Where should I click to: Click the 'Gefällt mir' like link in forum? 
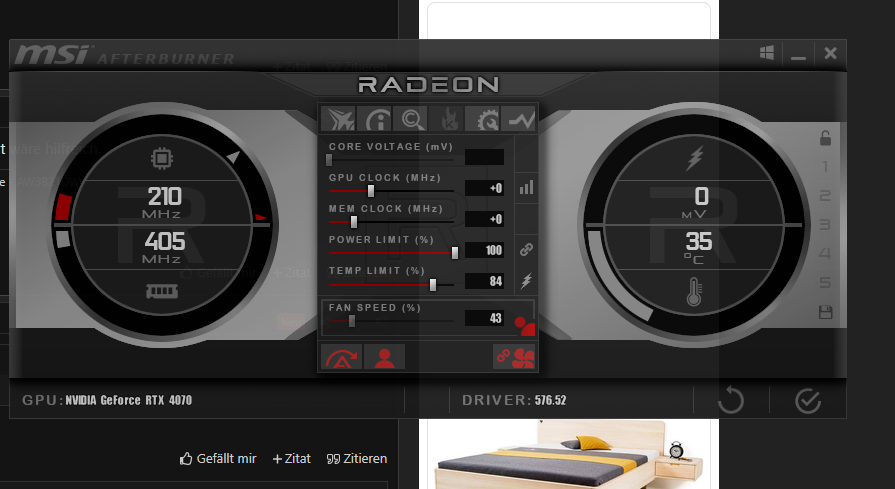point(218,458)
